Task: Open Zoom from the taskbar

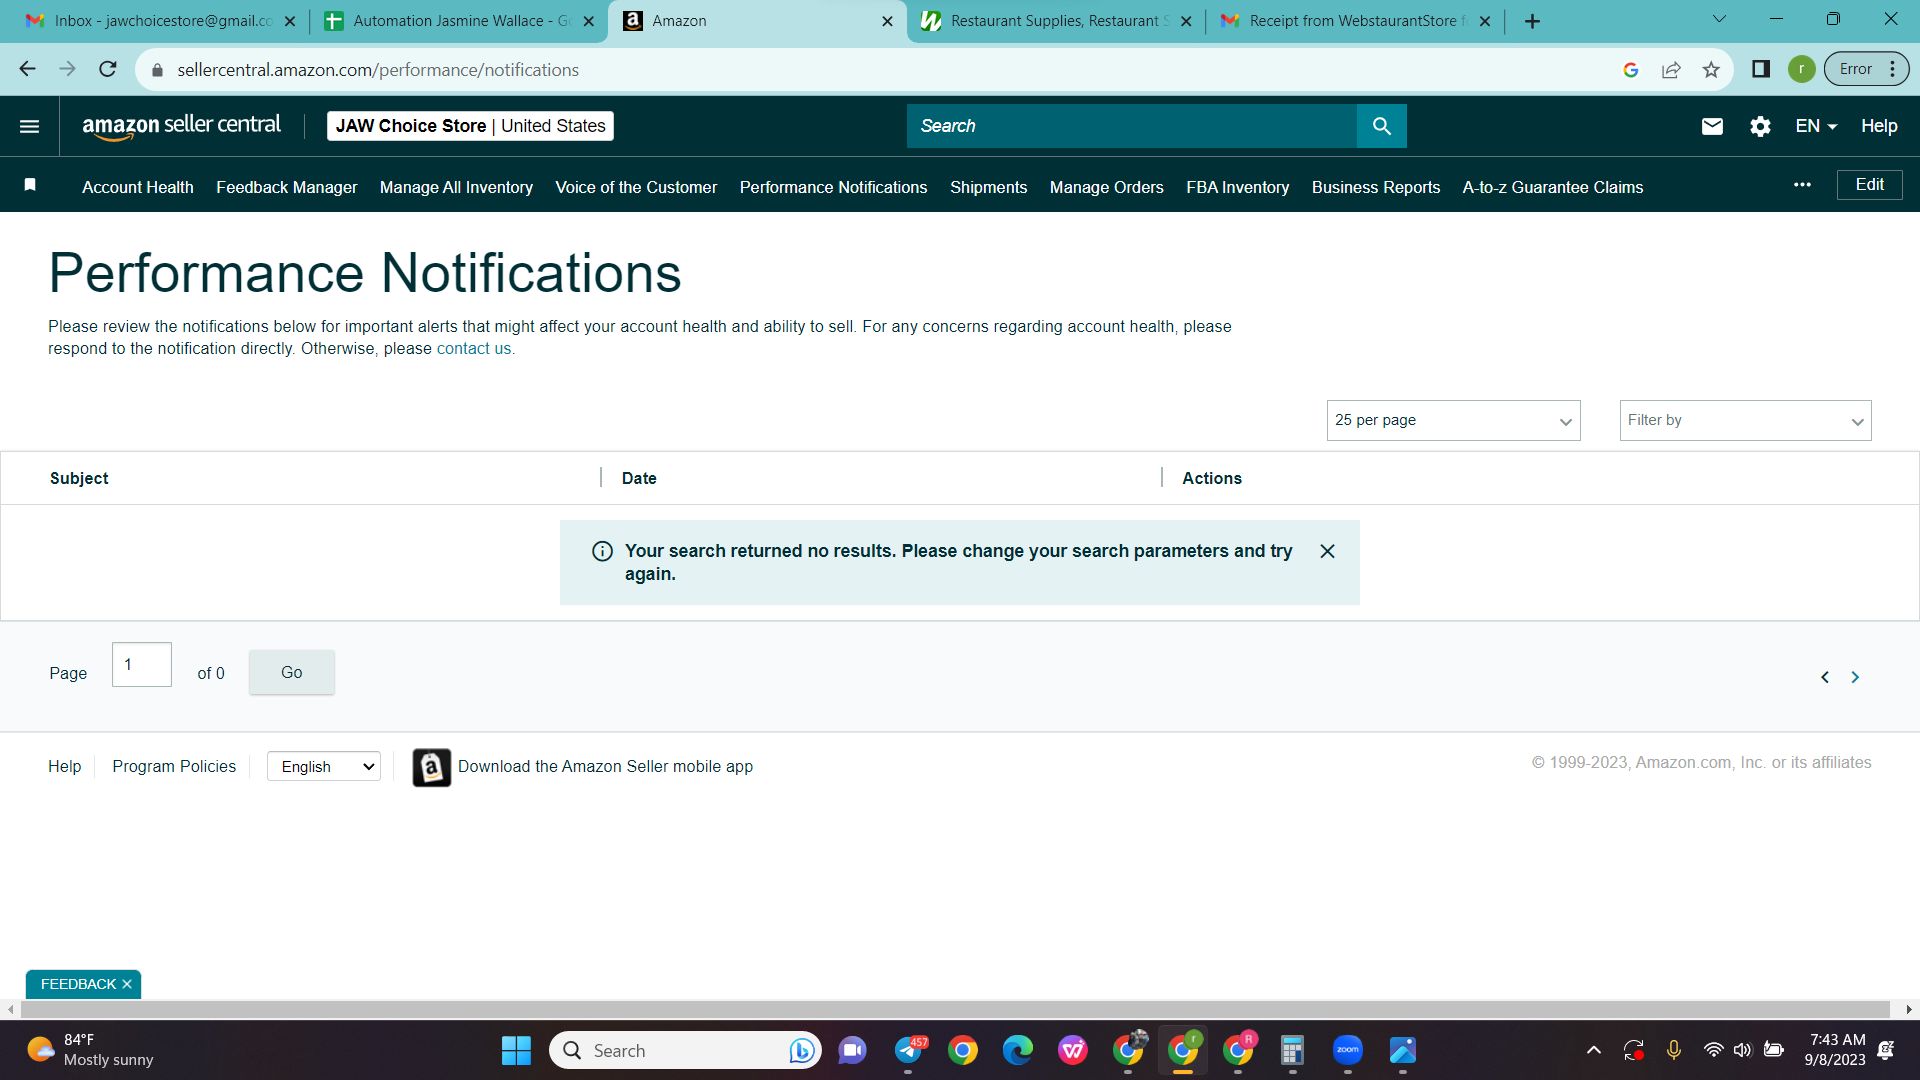Action: click(1348, 1050)
